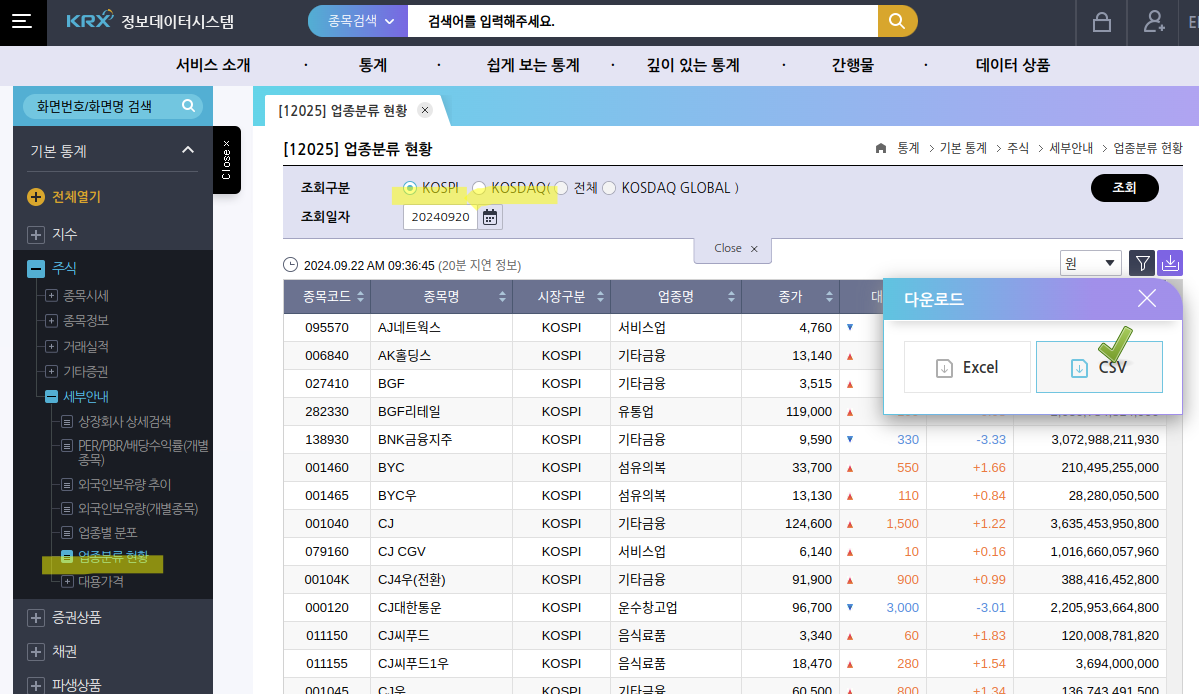
Task: Select the KOSPI radio button
Action: tap(410, 188)
